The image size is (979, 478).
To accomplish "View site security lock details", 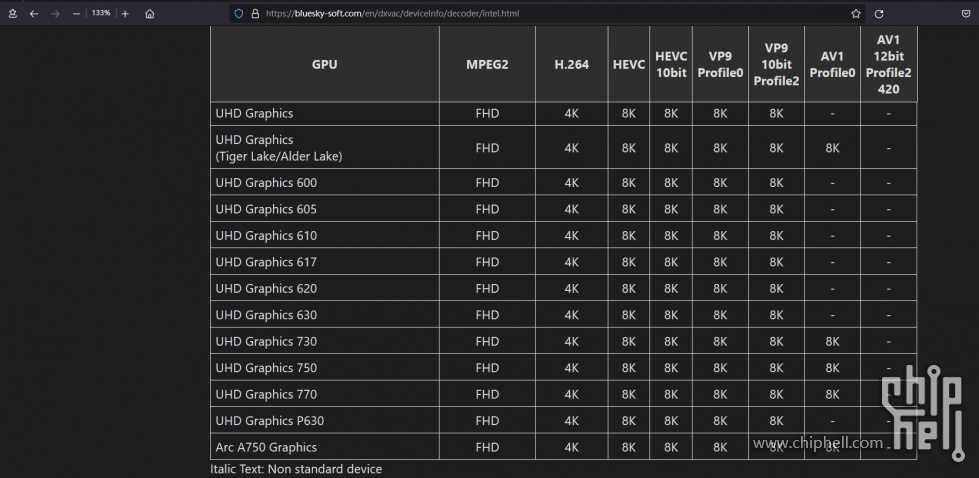I will pos(255,13).
